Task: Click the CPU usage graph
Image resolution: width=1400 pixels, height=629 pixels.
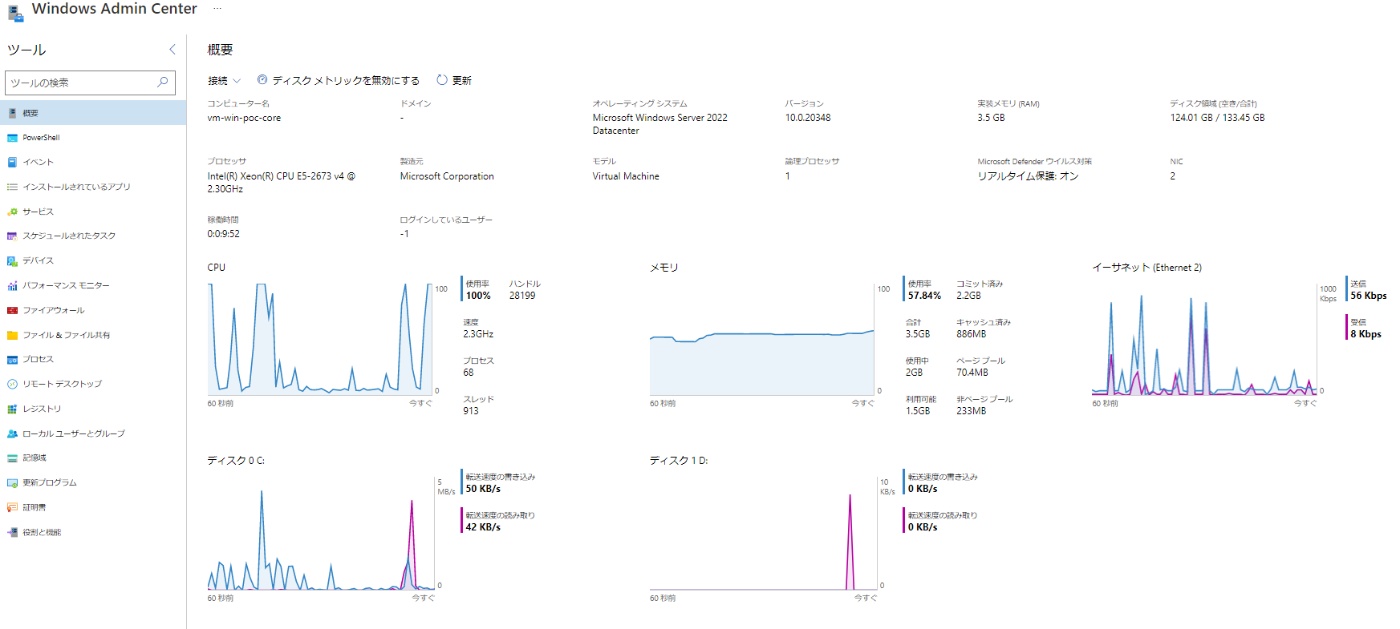Action: point(321,338)
